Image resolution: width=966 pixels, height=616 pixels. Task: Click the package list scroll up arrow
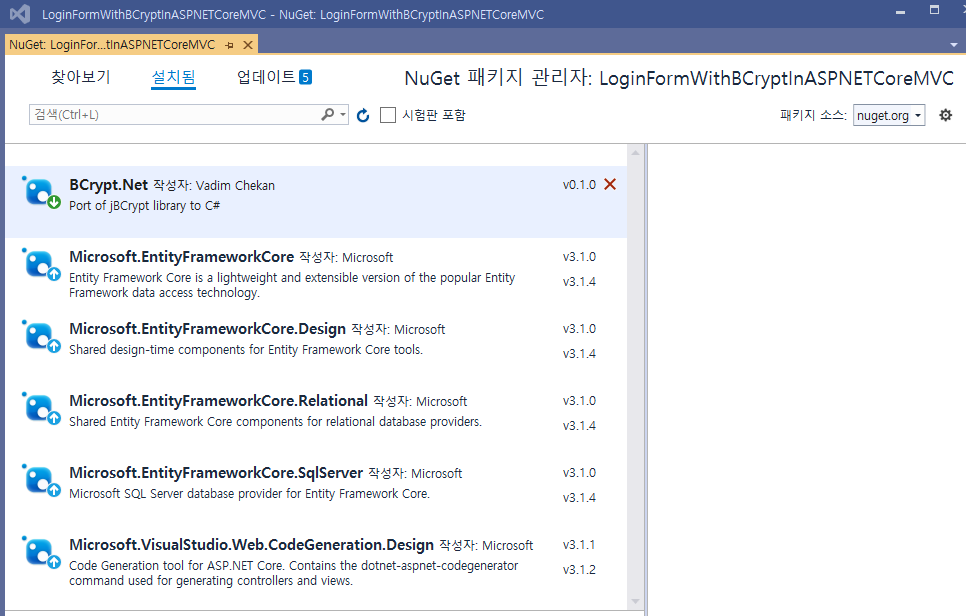(x=635, y=152)
